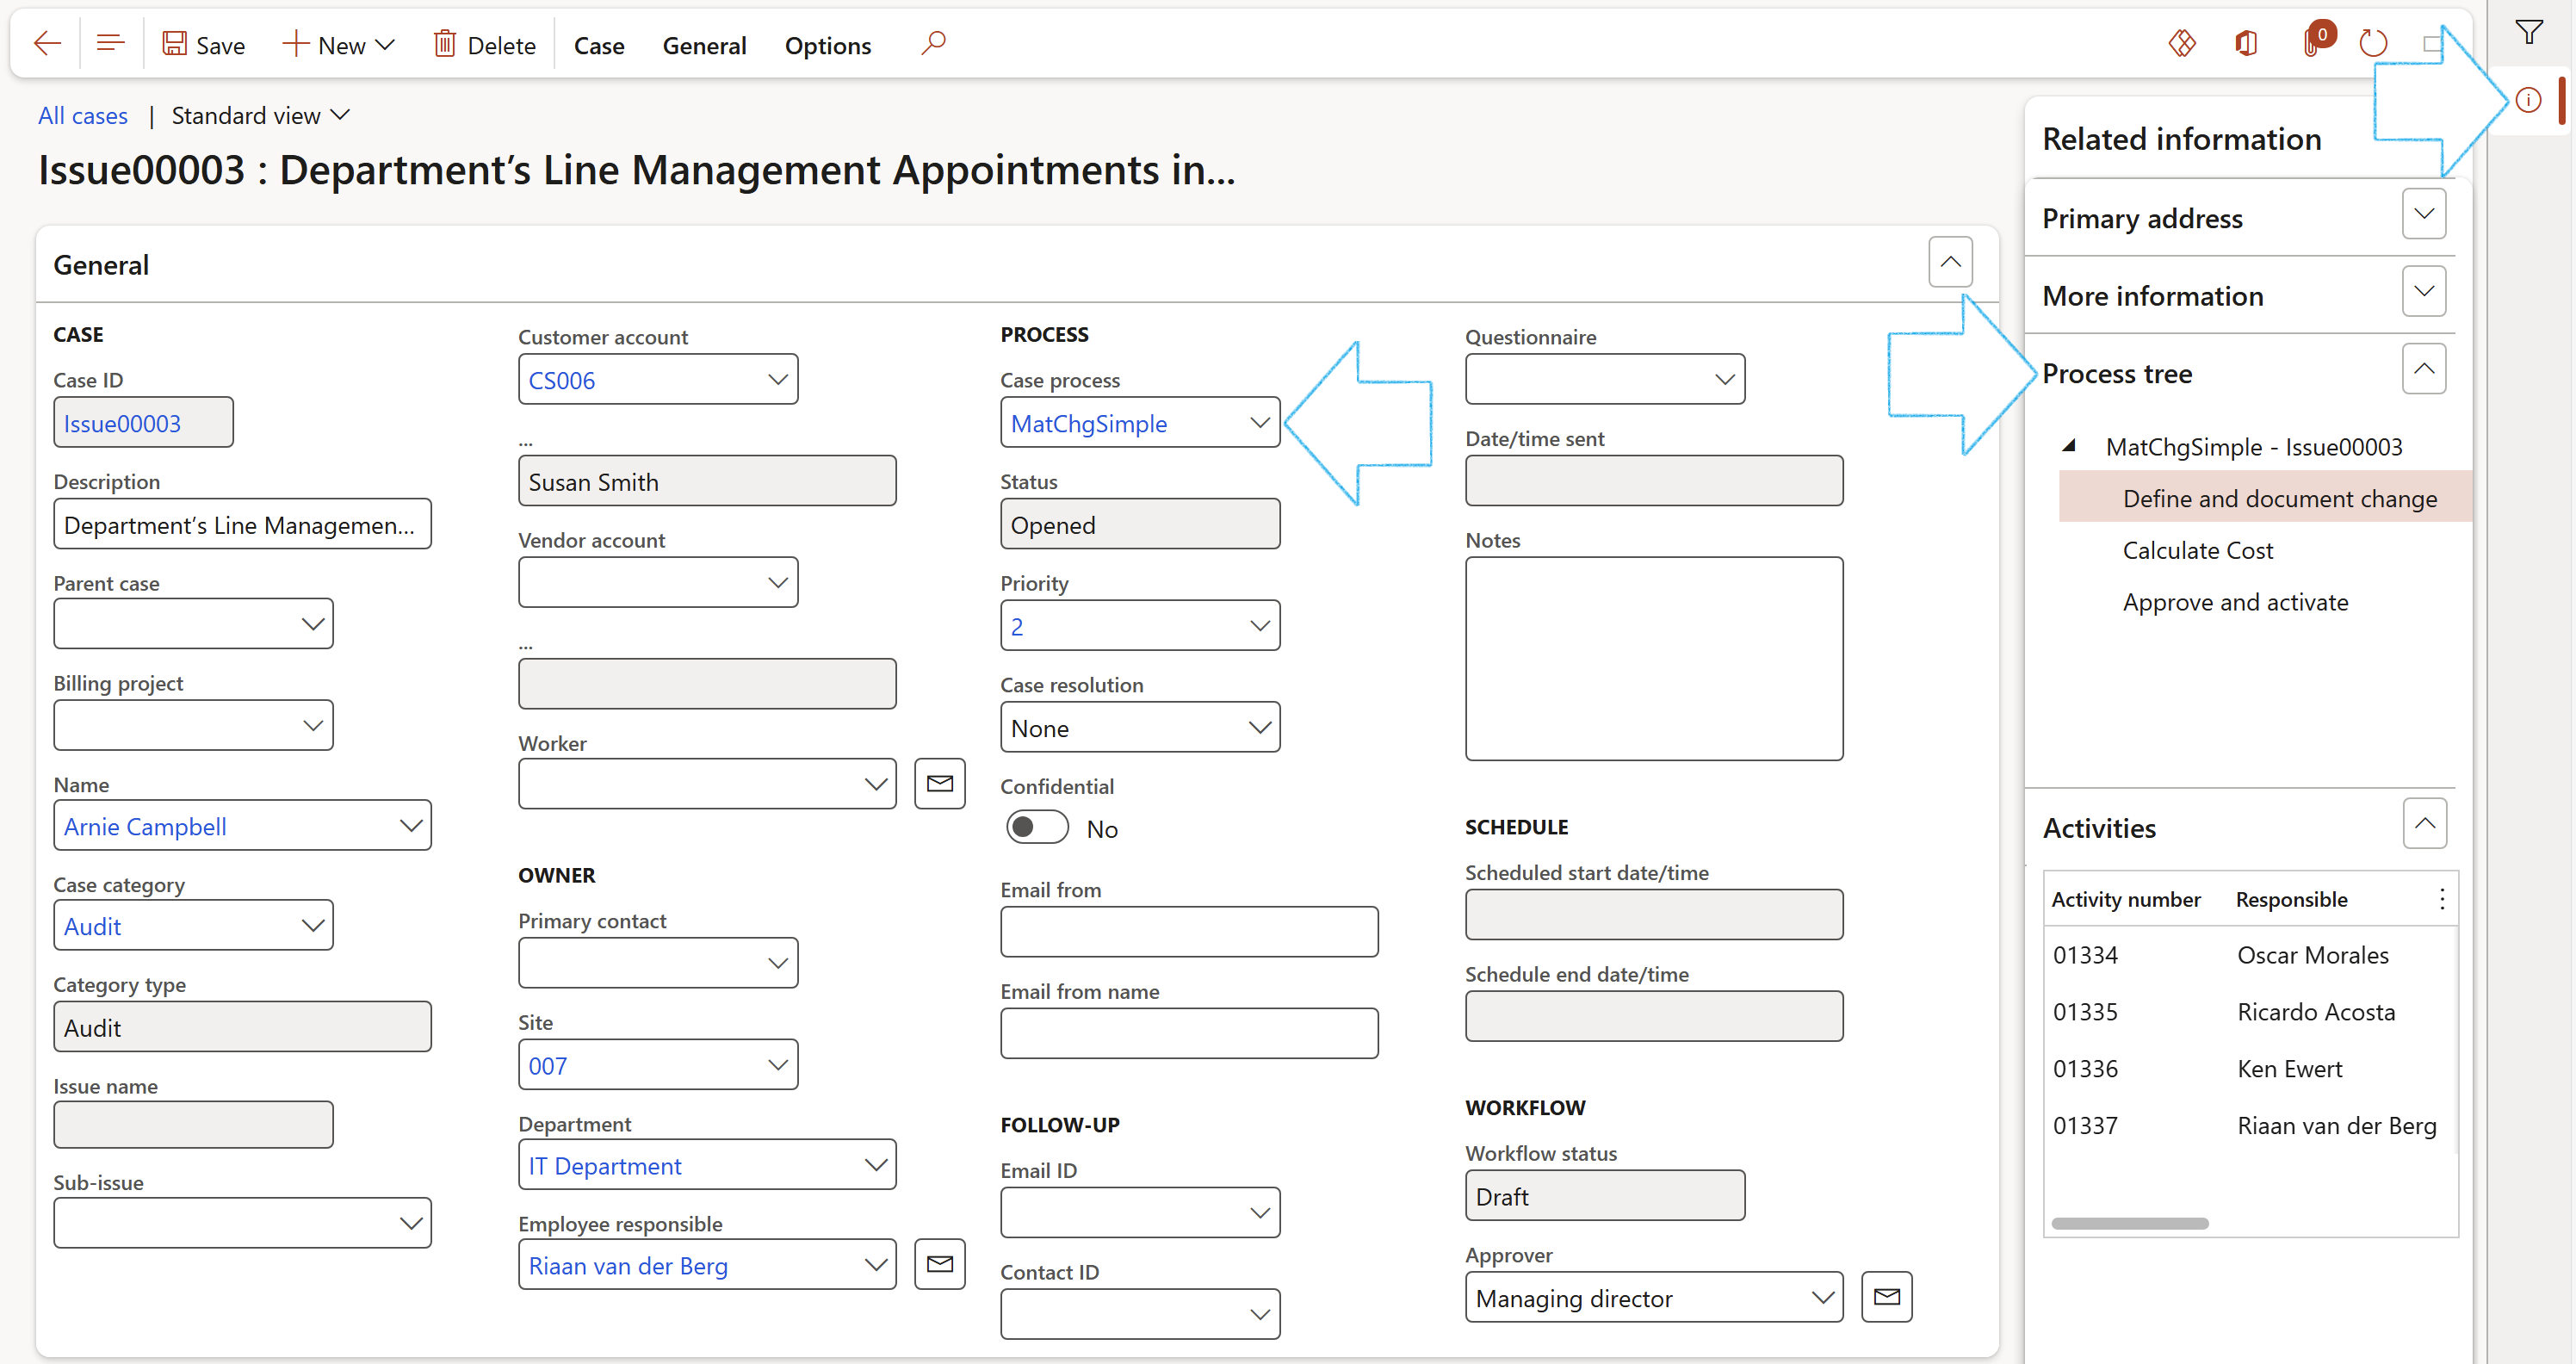2576x1364 pixels.
Task: Click the Approver email envelope icon
Action: click(x=1886, y=1297)
